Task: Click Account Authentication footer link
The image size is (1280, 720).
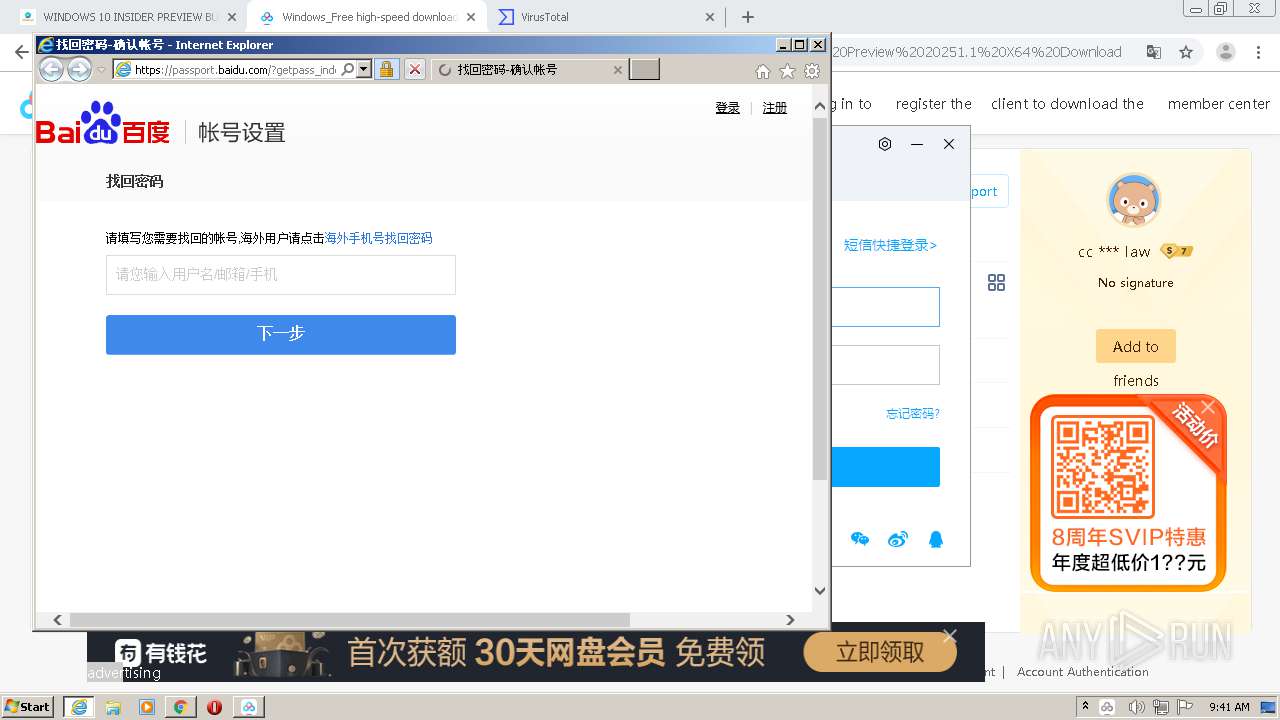Action: click(1083, 672)
